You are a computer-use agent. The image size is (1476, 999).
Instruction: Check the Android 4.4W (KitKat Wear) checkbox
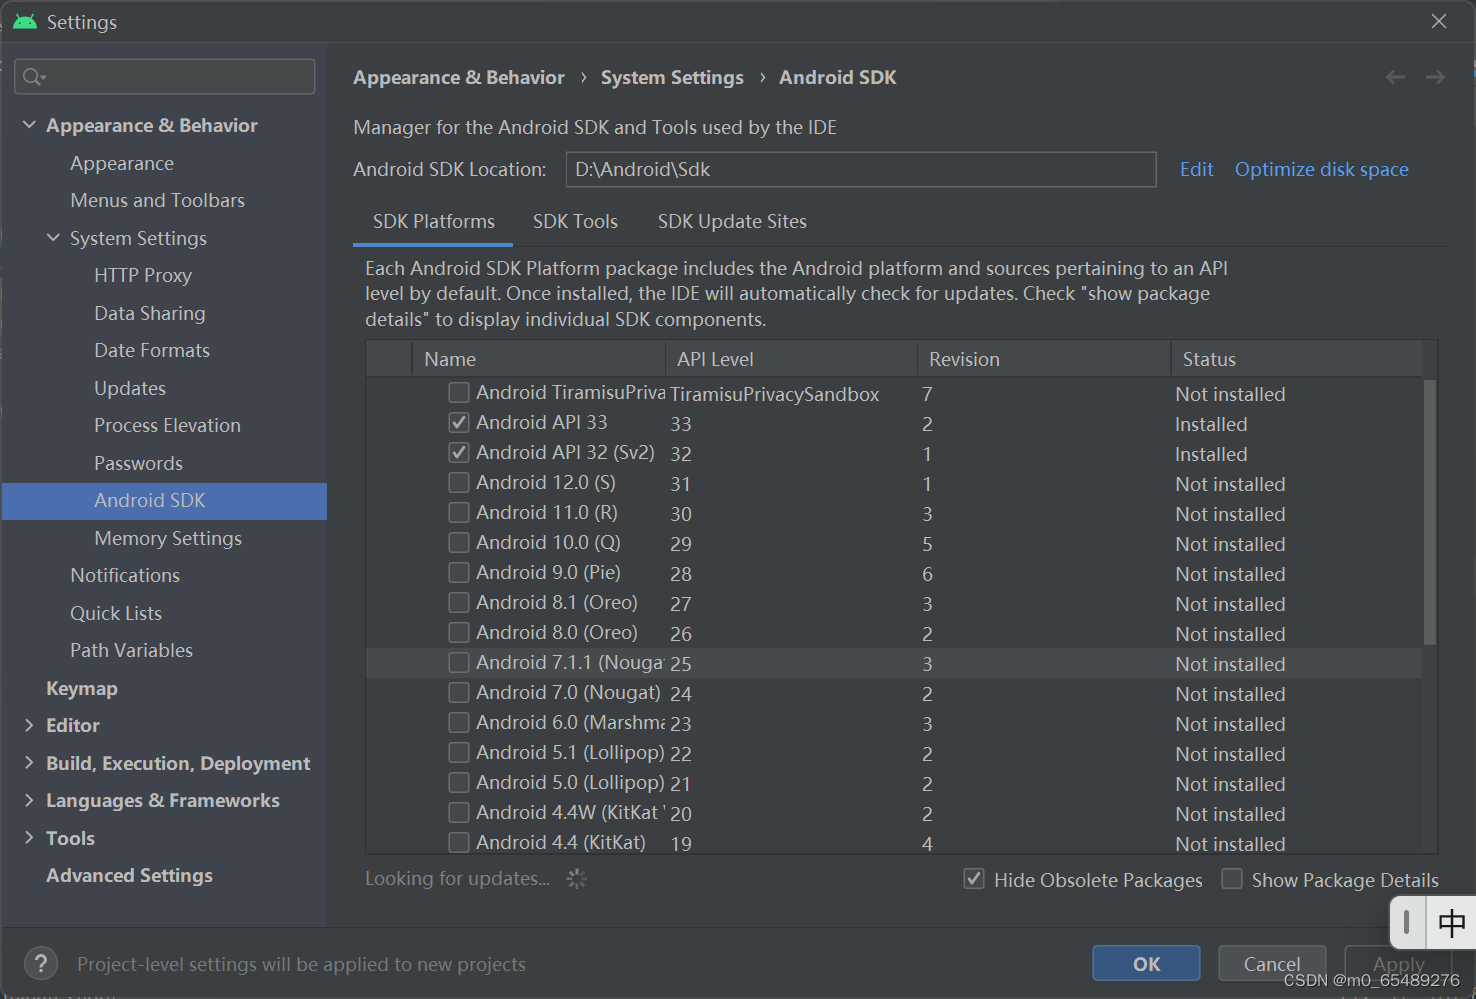[x=459, y=812]
